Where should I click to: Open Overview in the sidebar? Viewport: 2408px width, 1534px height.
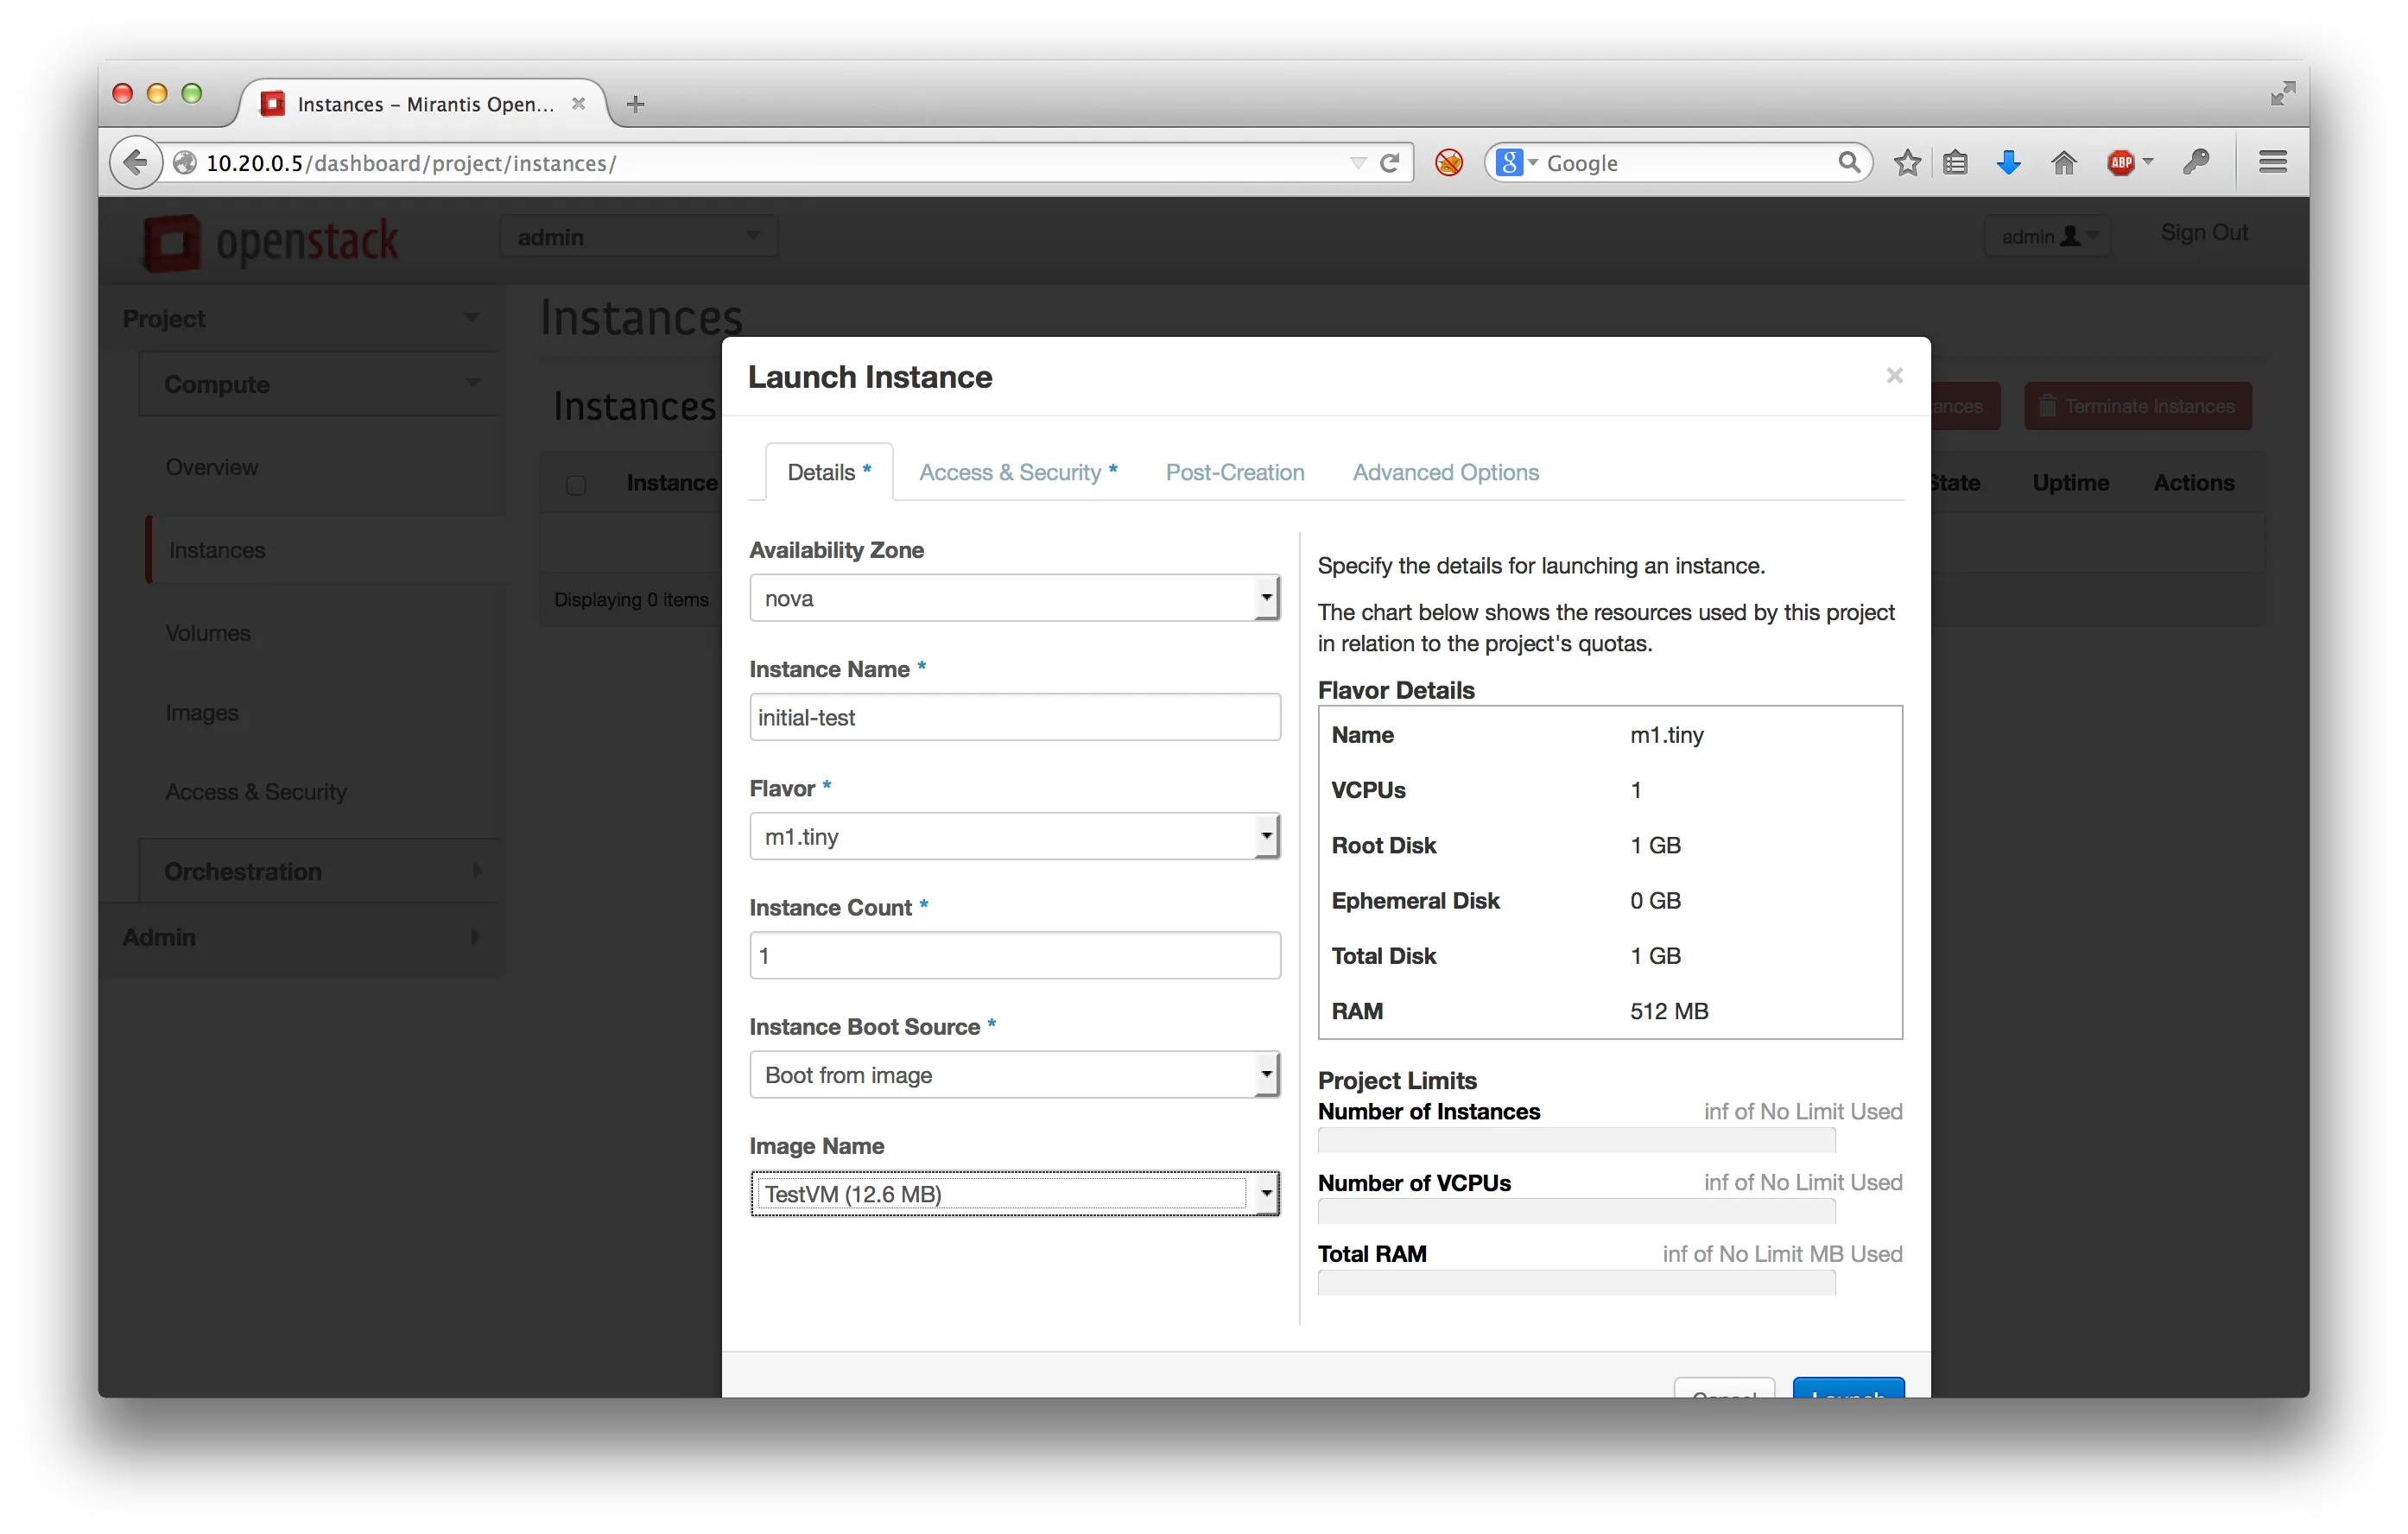tap(212, 467)
